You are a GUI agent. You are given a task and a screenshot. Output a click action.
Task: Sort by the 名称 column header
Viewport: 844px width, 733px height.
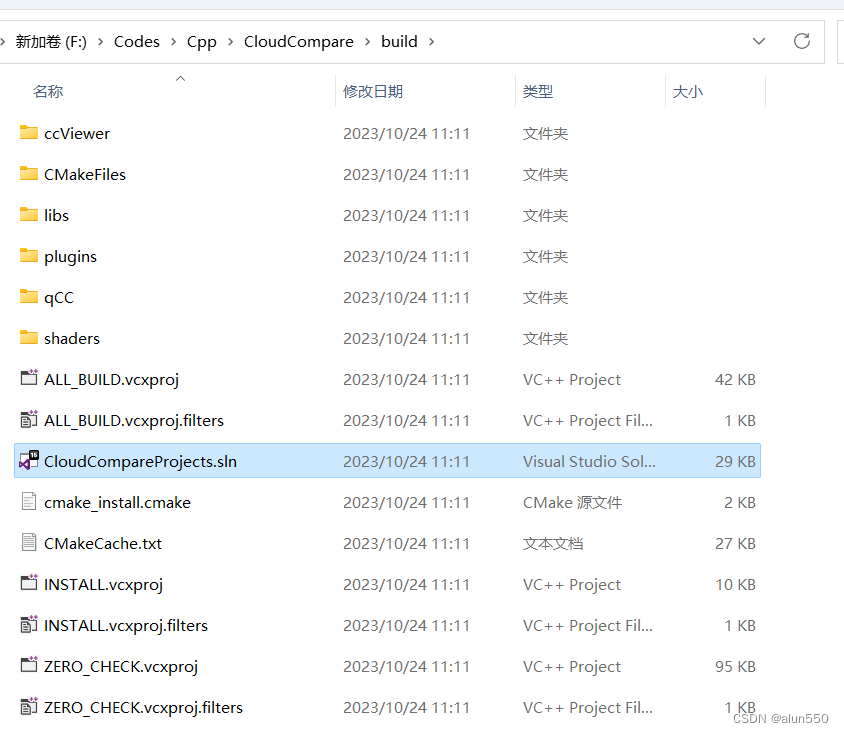coord(48,91)
